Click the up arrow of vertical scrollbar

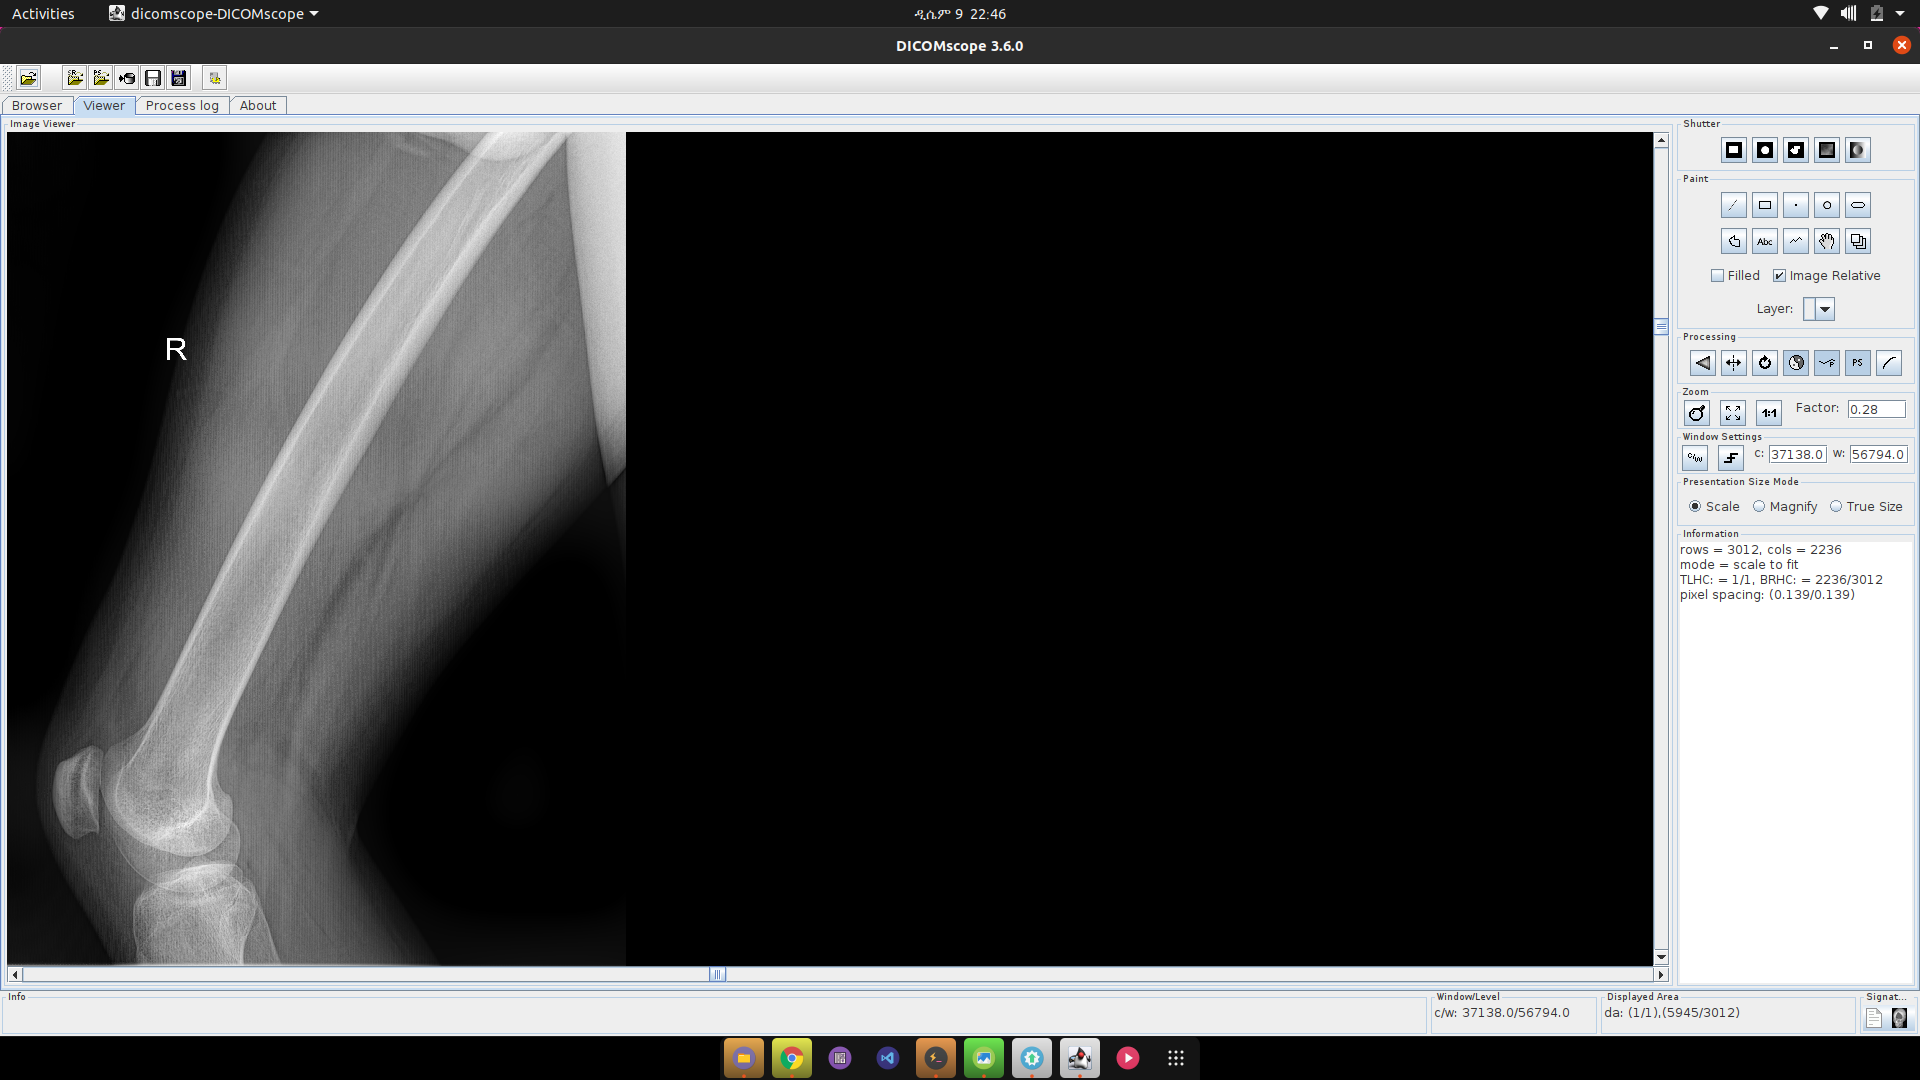point(1661,140)
